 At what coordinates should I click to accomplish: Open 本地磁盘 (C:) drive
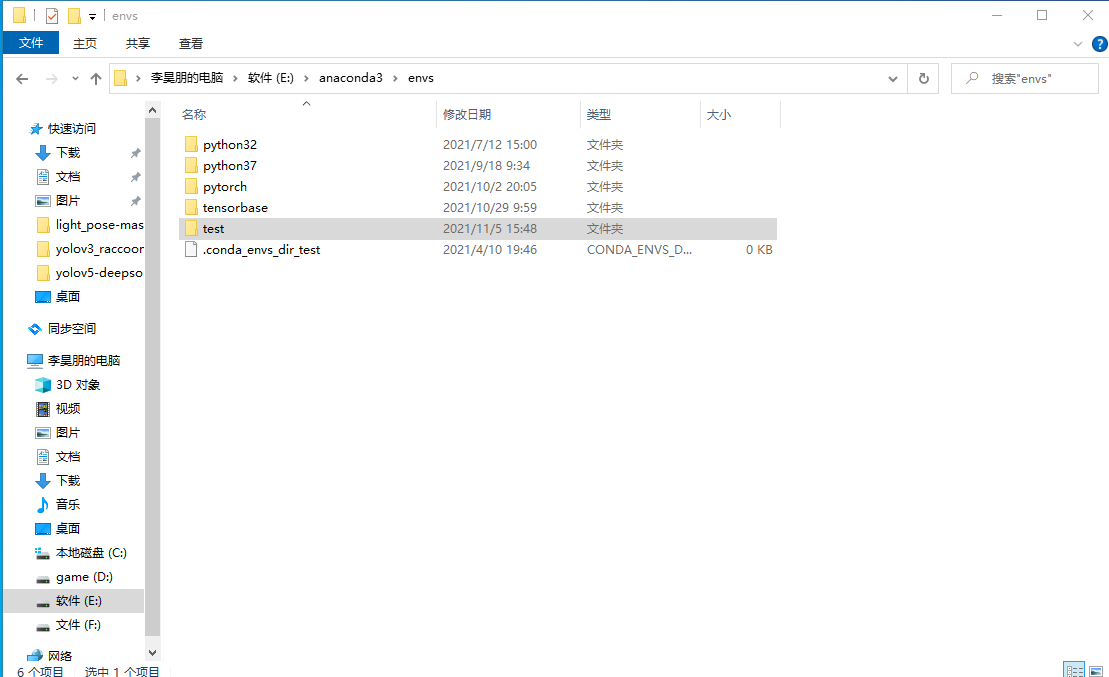coord(91,552)
